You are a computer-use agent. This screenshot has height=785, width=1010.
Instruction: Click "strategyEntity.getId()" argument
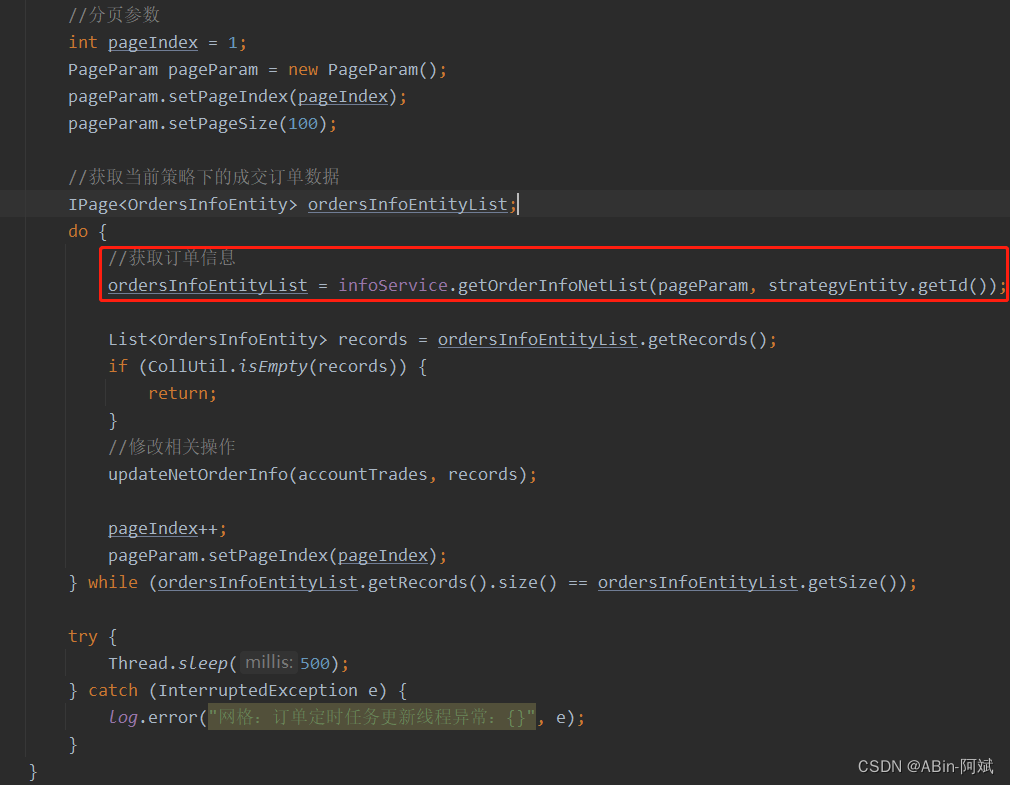point(877,285)
